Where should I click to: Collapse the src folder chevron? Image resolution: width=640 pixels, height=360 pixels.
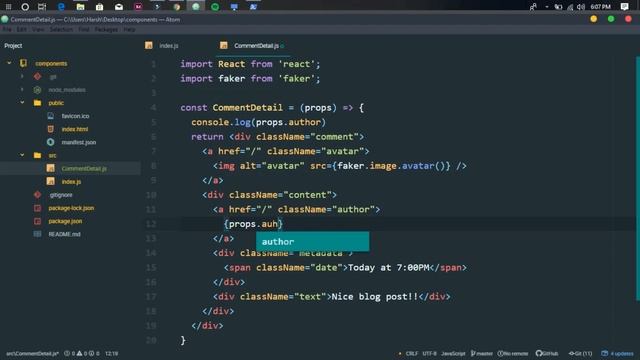22,155
